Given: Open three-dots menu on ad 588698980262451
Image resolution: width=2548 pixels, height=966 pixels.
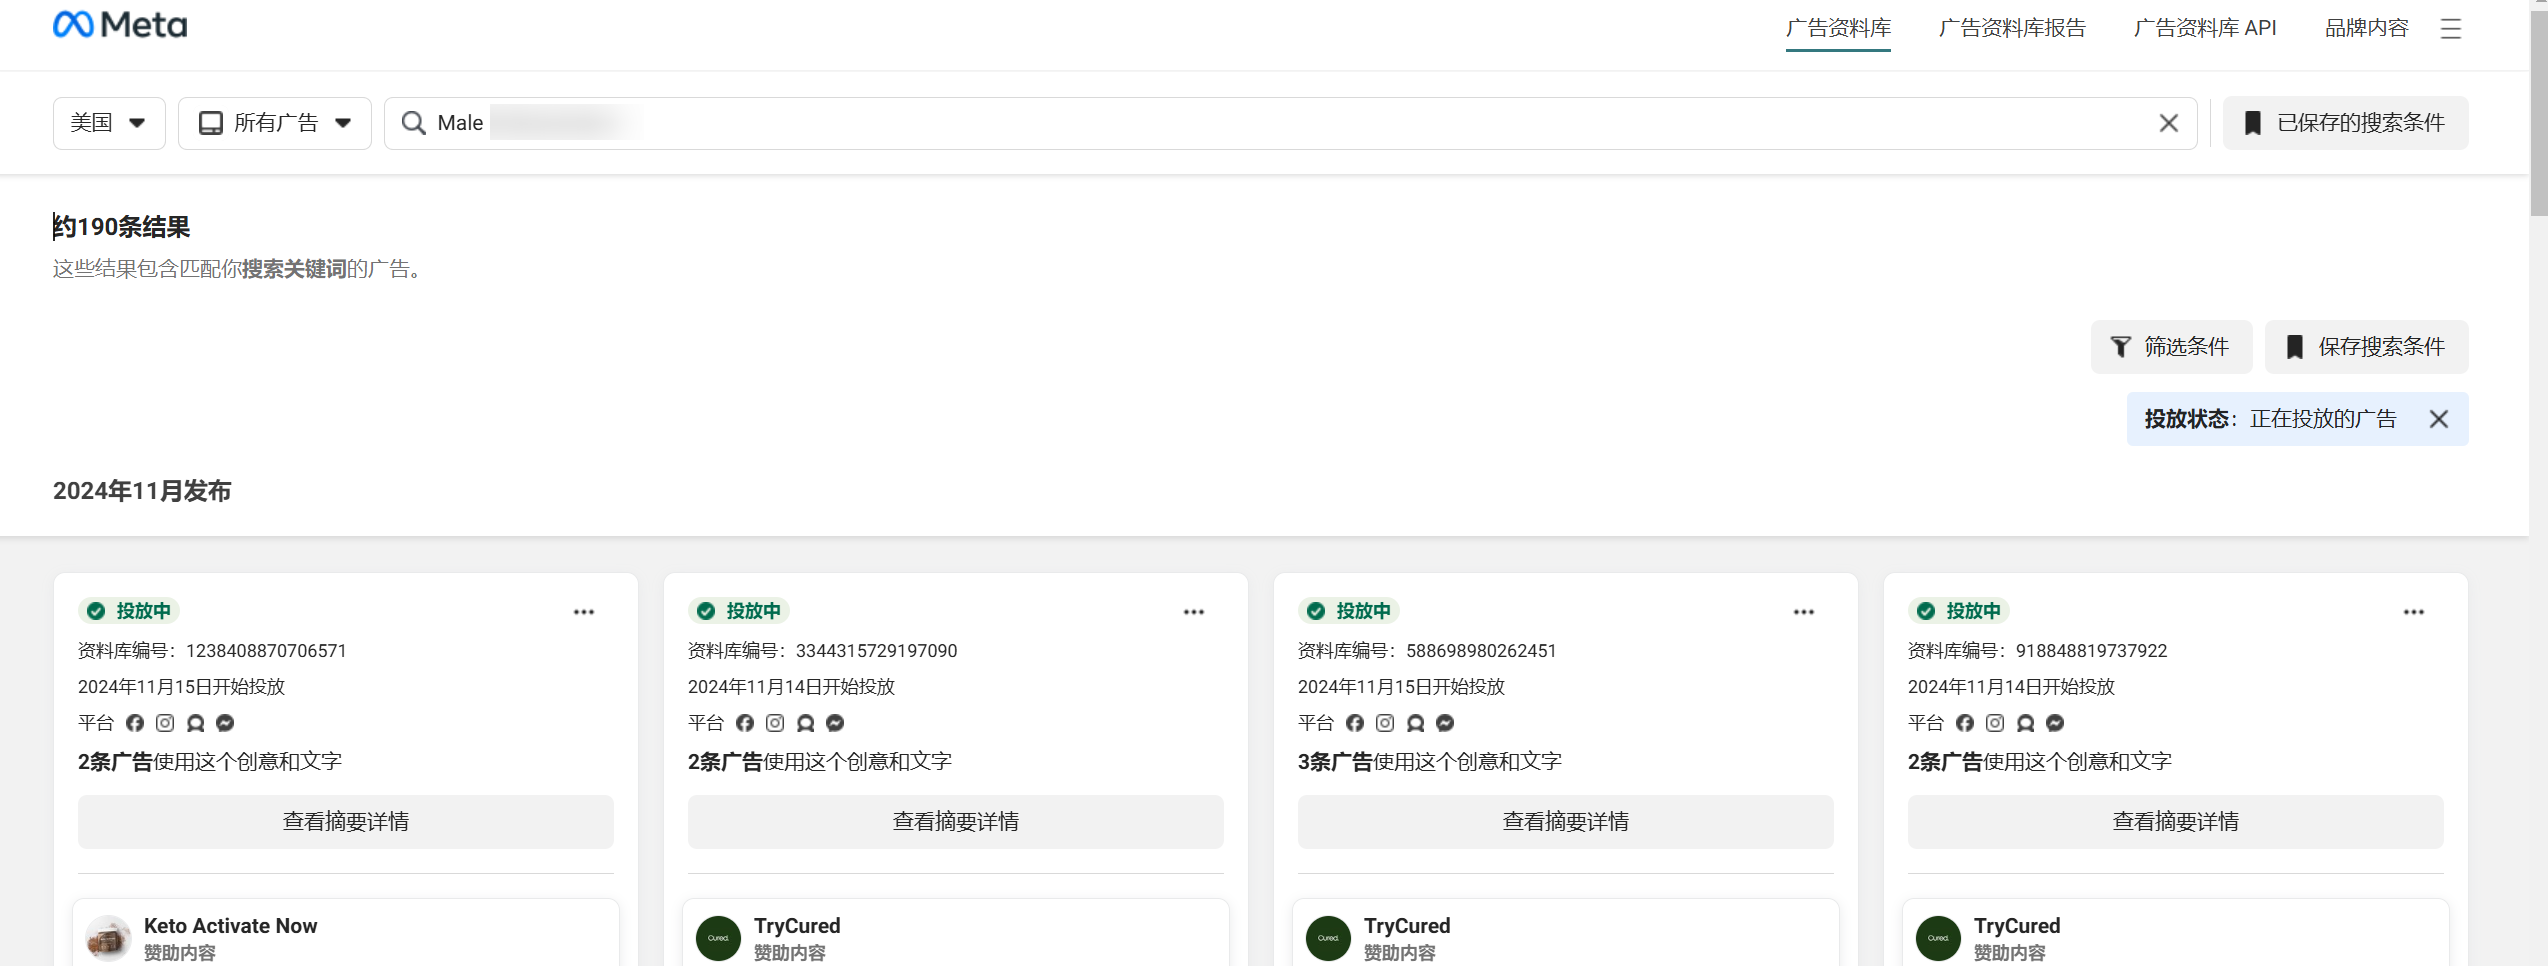Looking at the screenshot, I should (x=1804, y=612).
